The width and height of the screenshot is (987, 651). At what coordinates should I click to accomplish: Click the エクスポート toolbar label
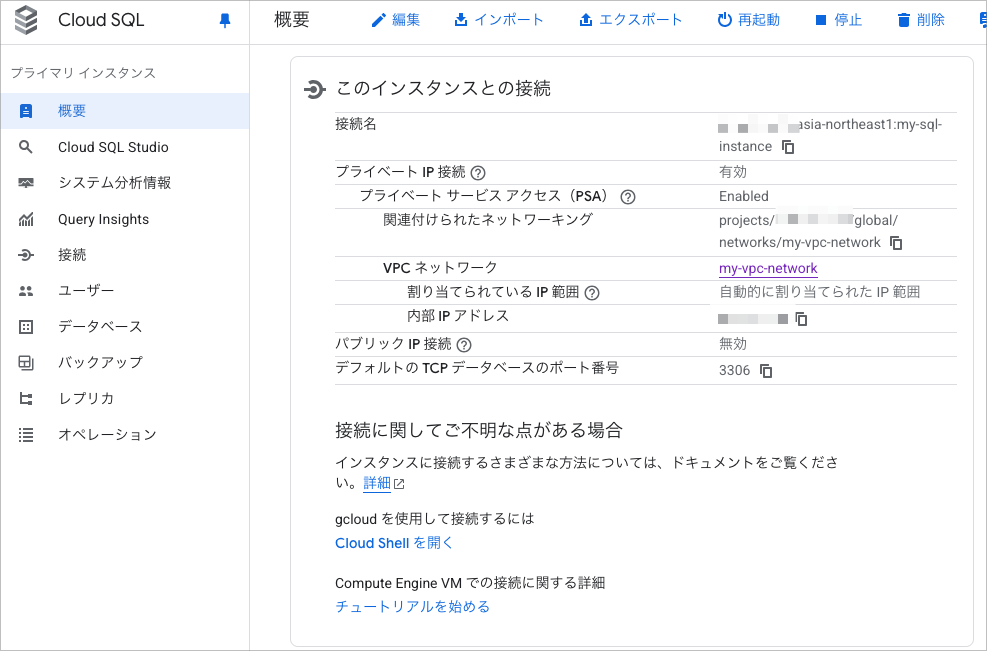[x=640, y=20]
